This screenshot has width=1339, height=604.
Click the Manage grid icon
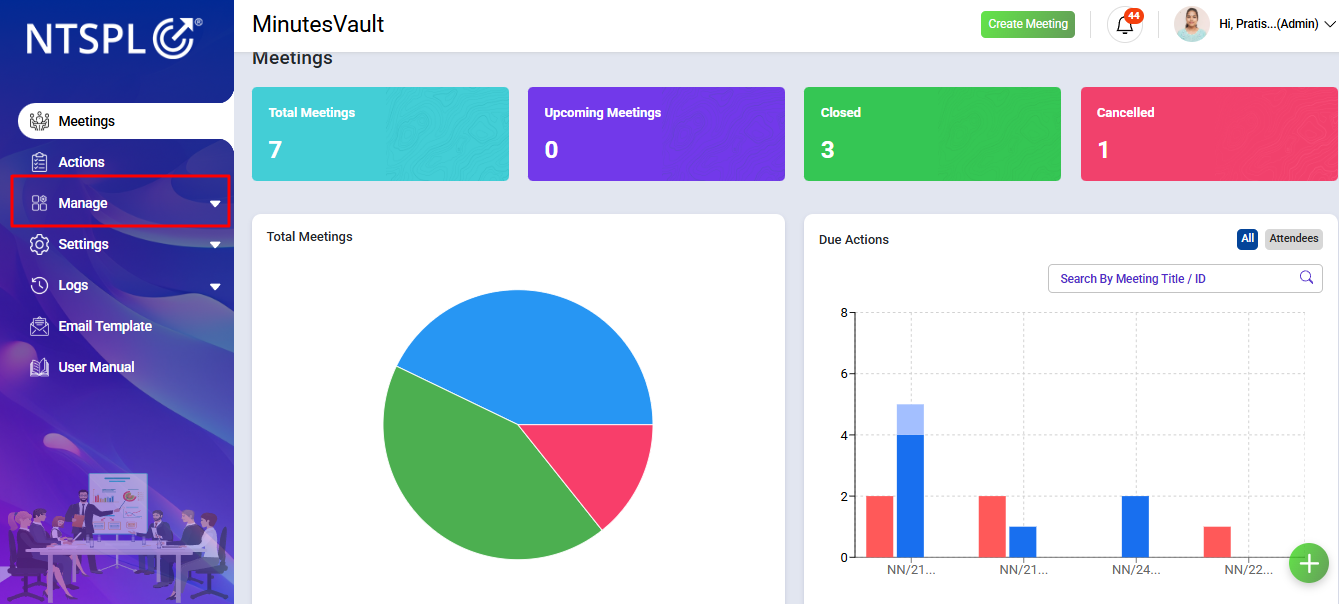click(x=39, y=203)
